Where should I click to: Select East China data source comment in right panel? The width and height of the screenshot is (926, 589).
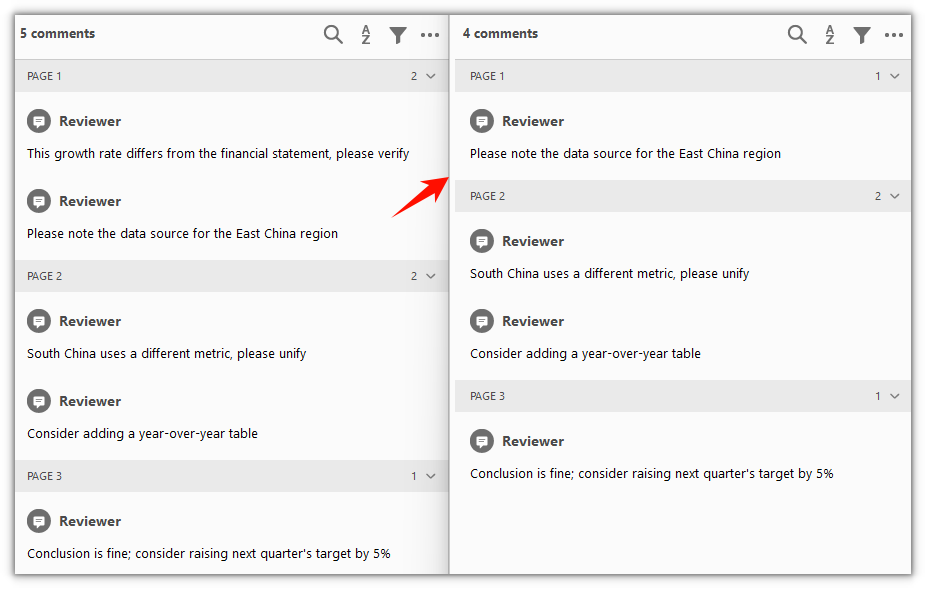(625, 154)
